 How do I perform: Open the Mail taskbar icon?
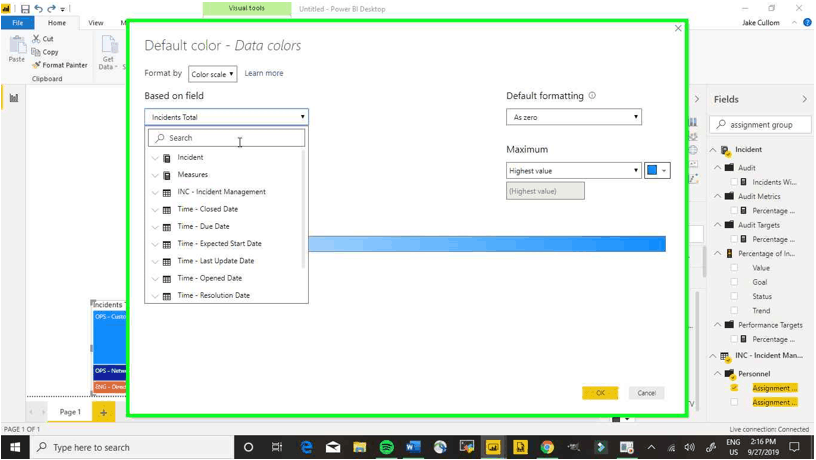(x=333, y=447)
